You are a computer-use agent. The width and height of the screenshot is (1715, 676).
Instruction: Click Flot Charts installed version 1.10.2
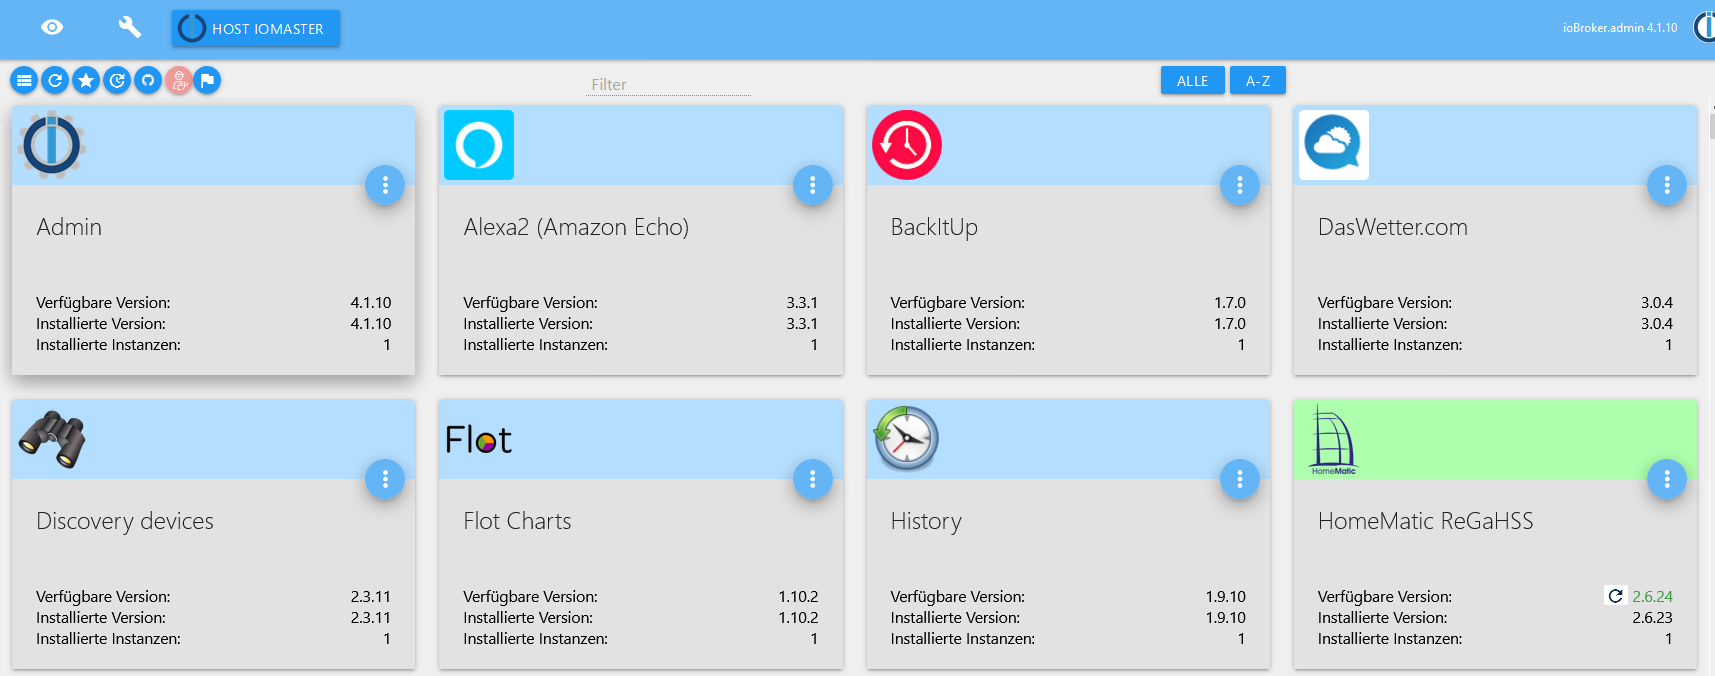(798, 618)
